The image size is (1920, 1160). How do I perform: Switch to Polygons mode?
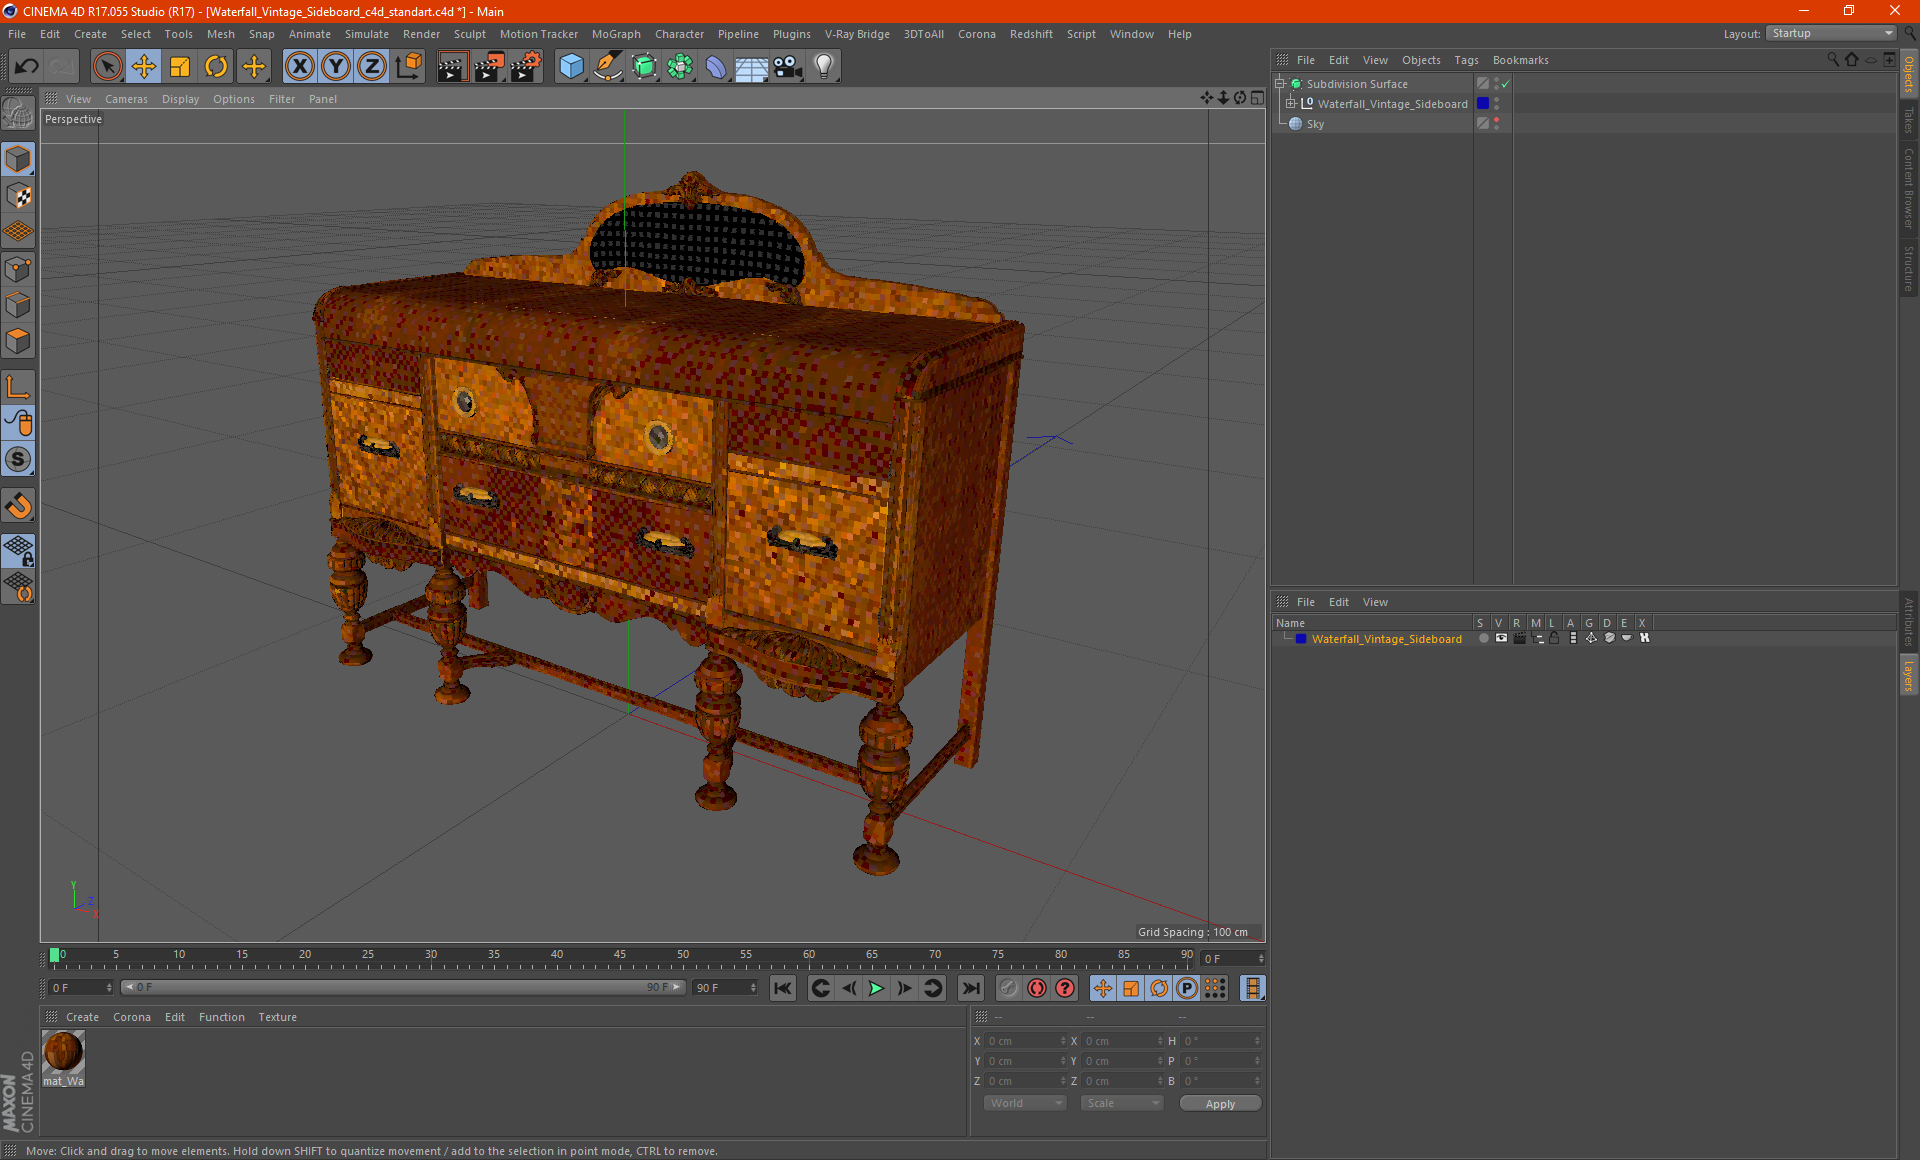click(x=18, y=341)
